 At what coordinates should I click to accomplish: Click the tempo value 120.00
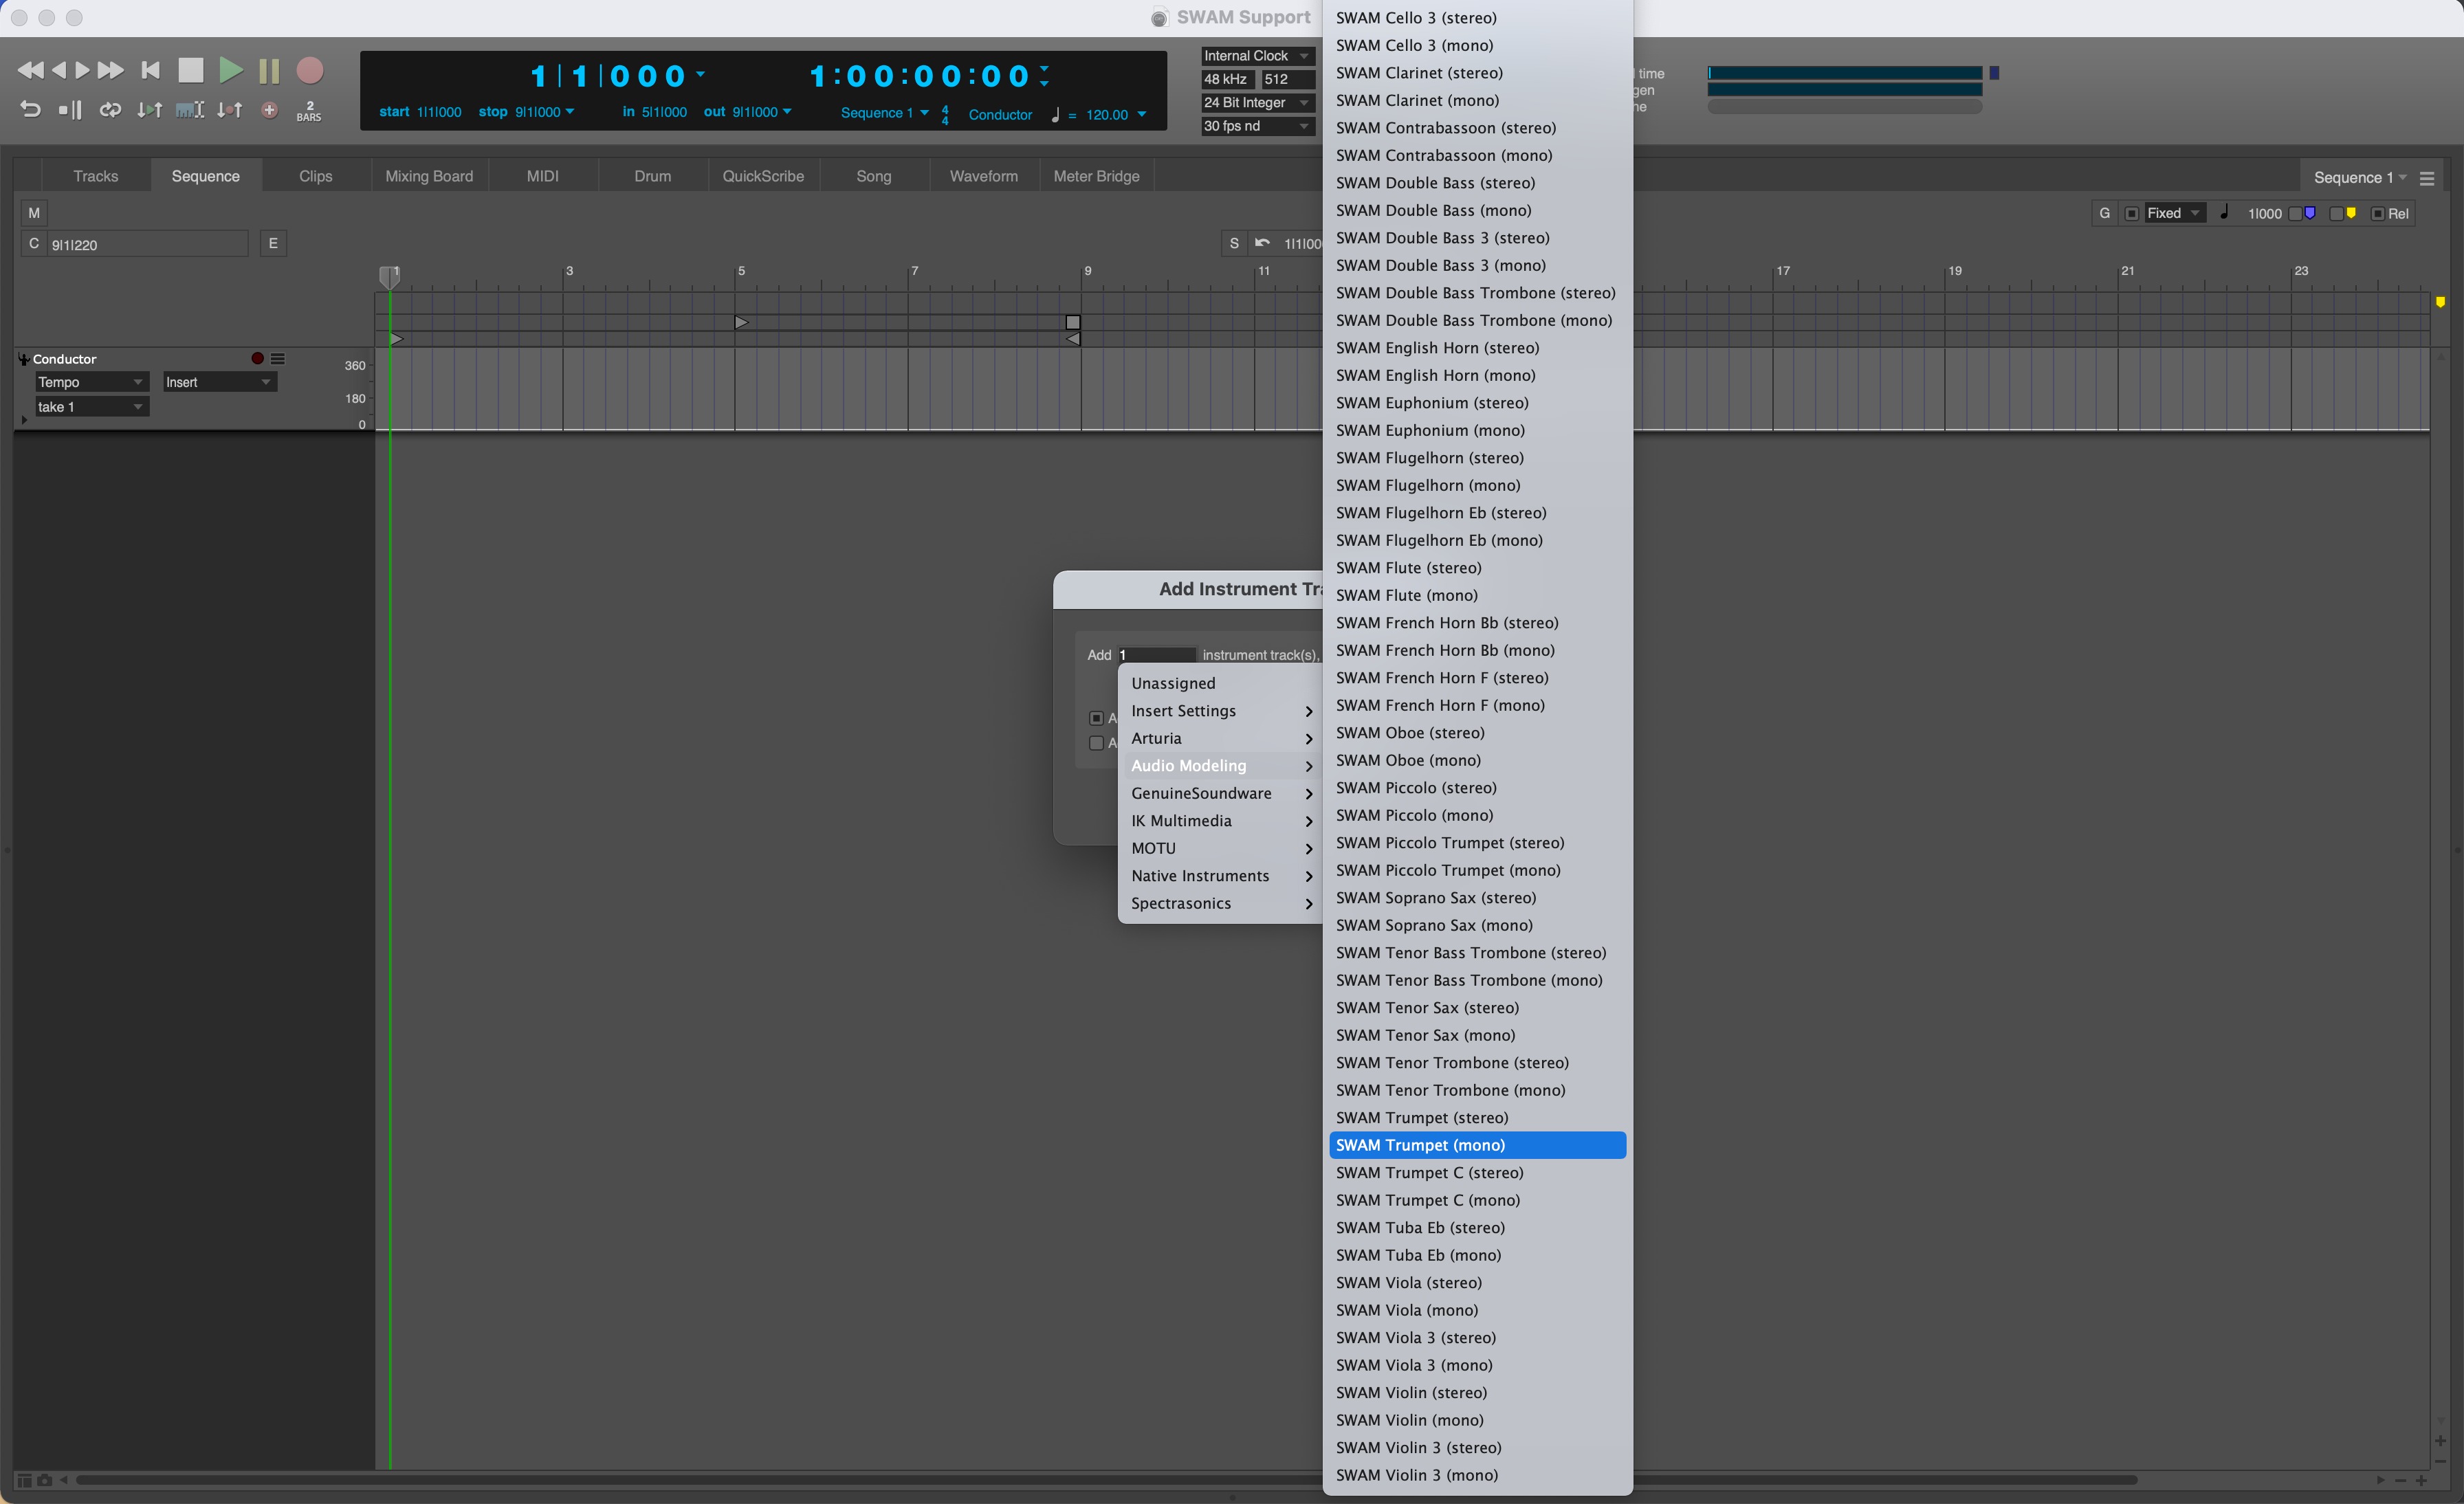(1106, 115)
